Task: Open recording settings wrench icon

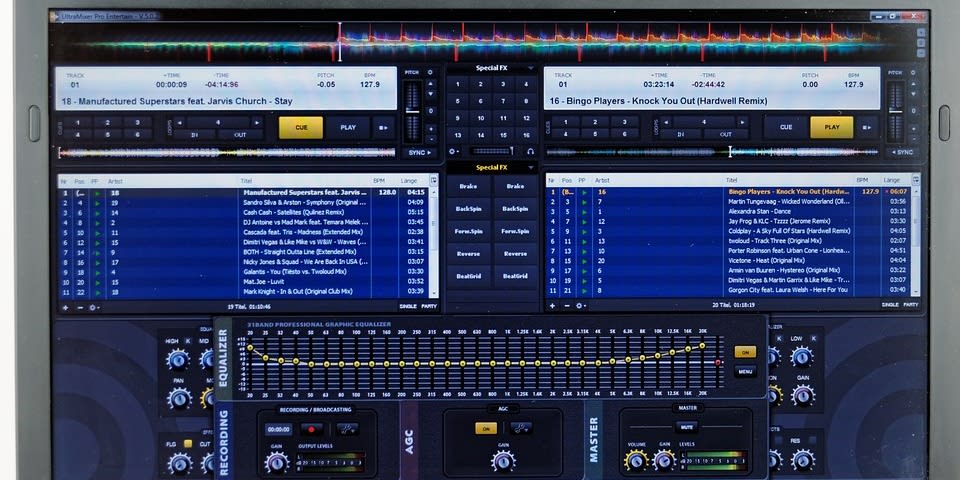Action: (347, 429)
